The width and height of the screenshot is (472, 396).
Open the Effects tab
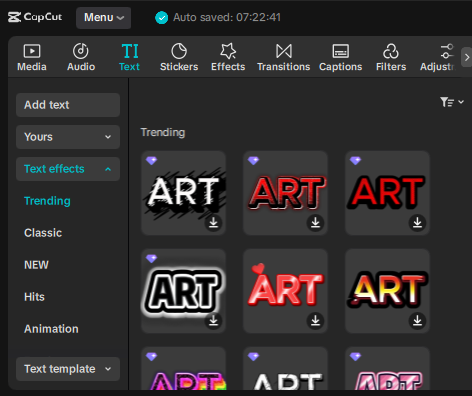pos(228,58)
